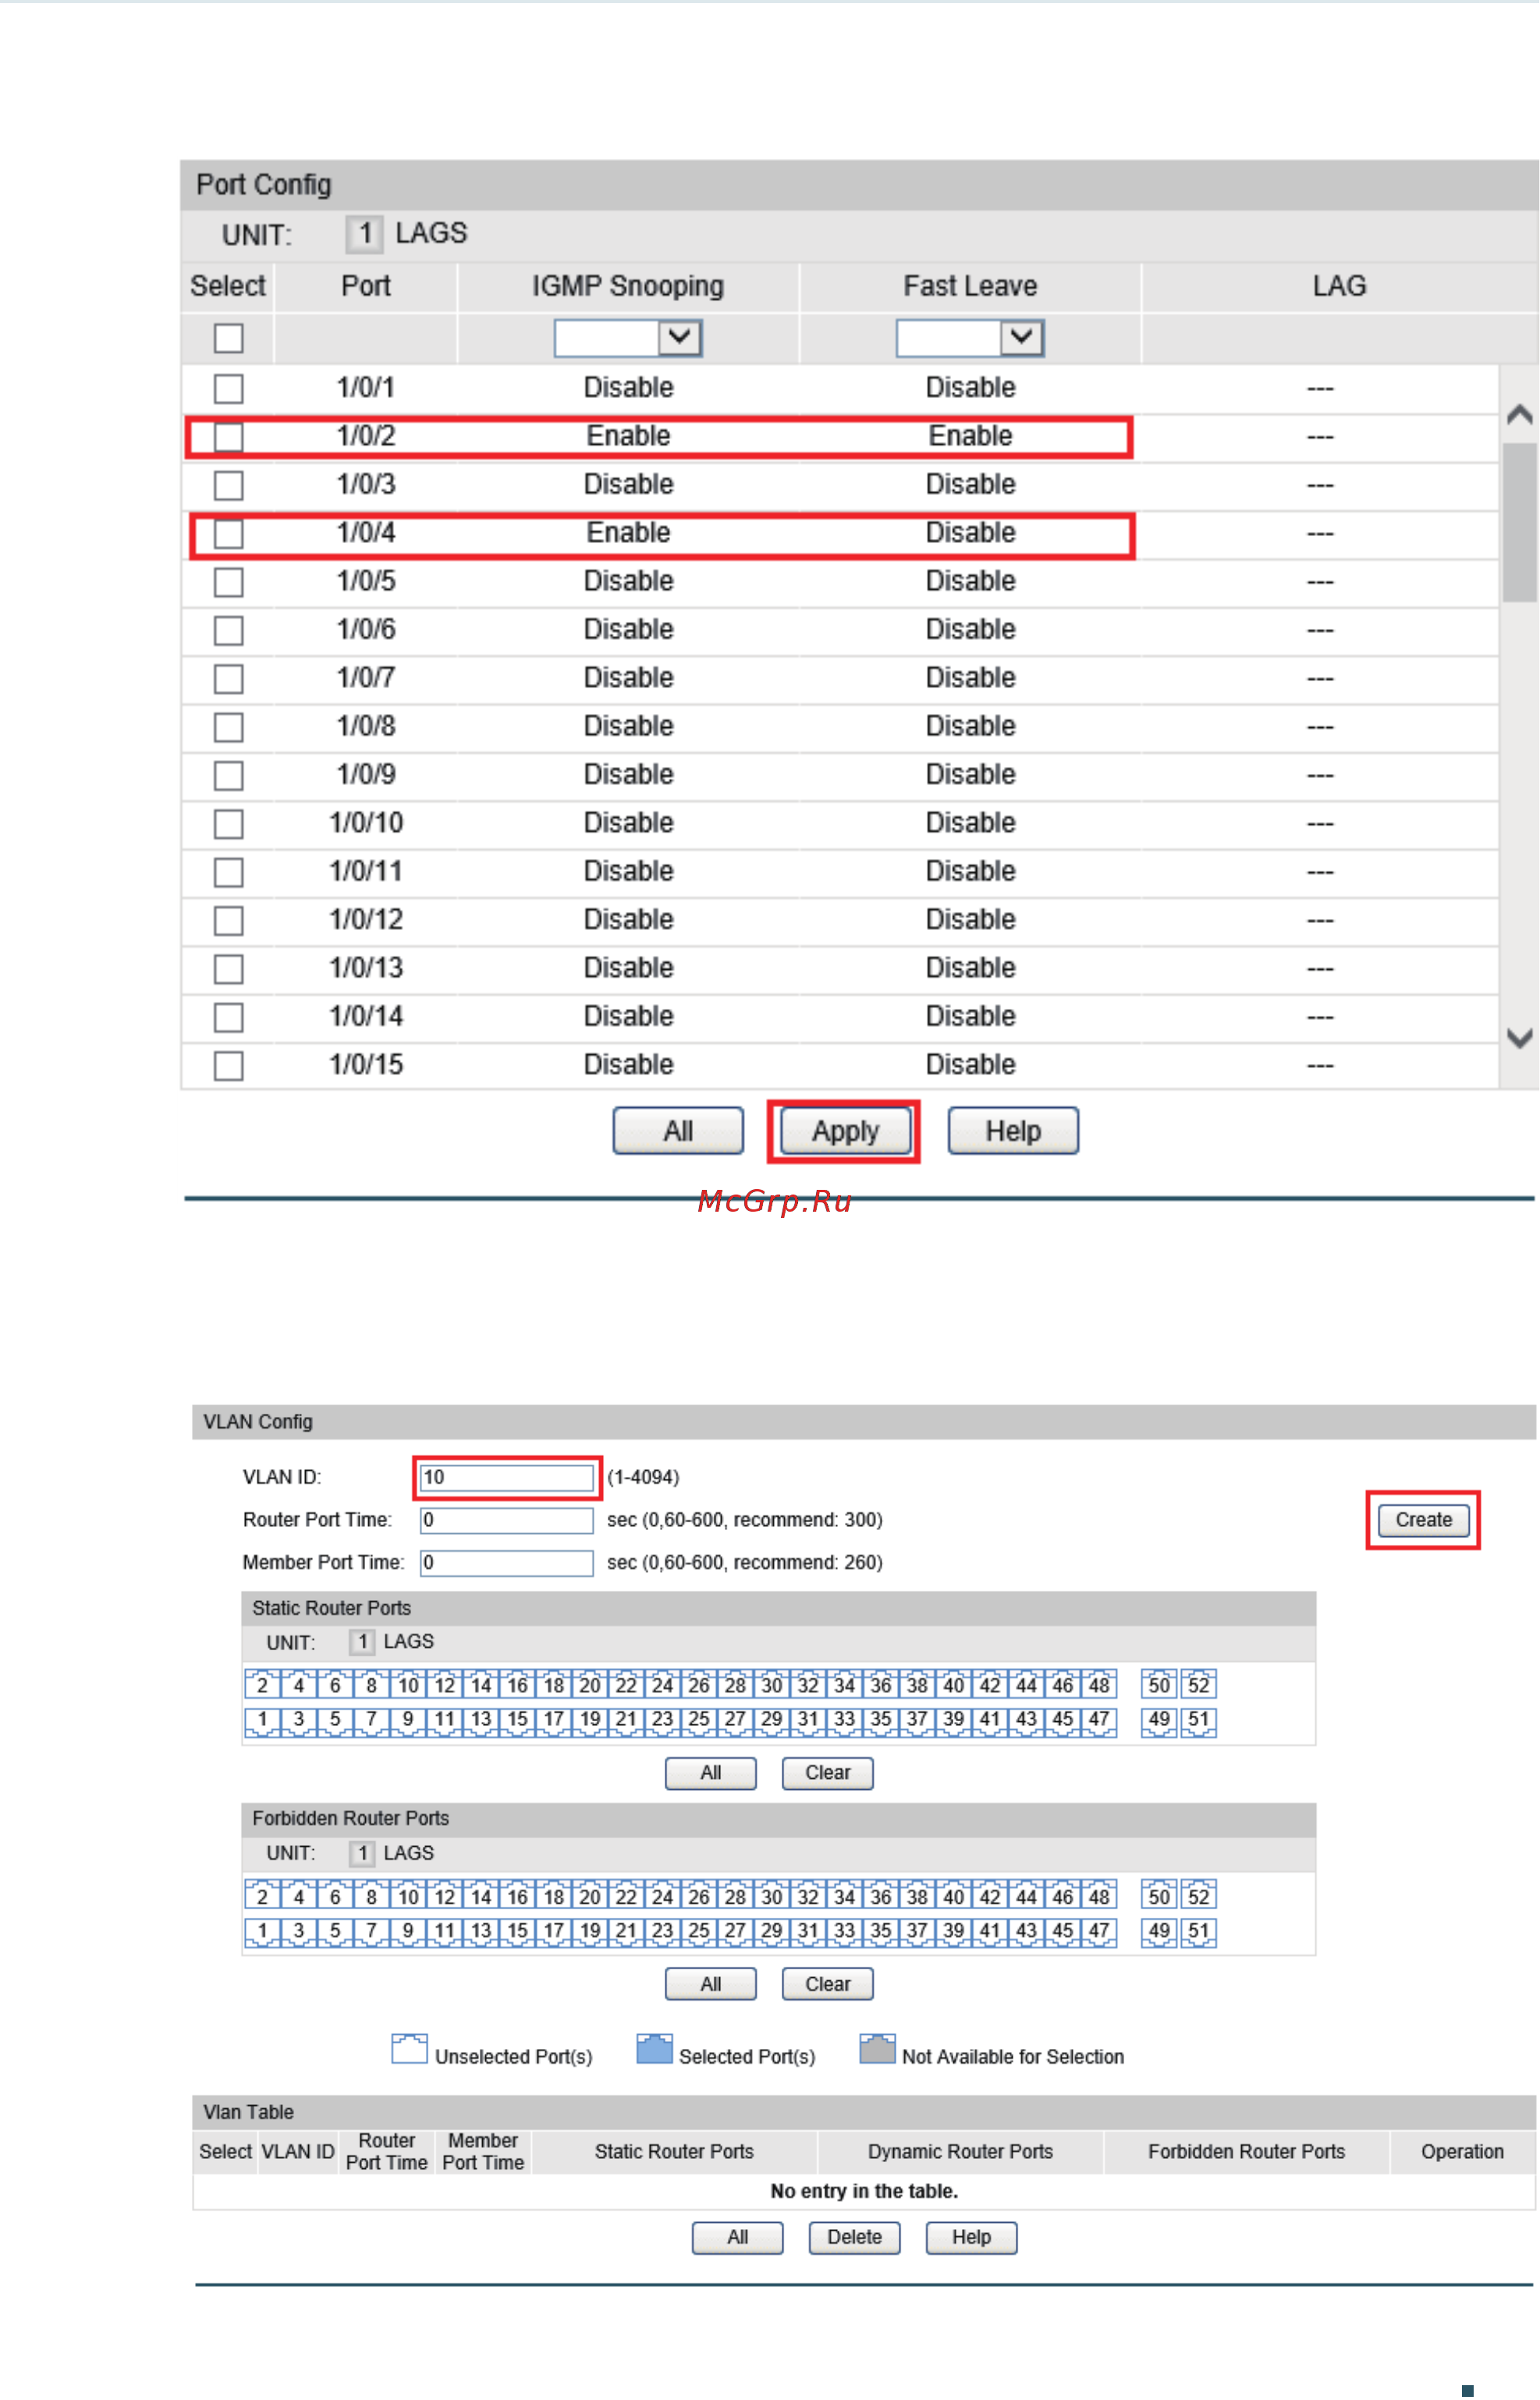1540x2400 pixels.
Task: Select port 2 icon in Static Router Ports
Action: point(262,1685)
